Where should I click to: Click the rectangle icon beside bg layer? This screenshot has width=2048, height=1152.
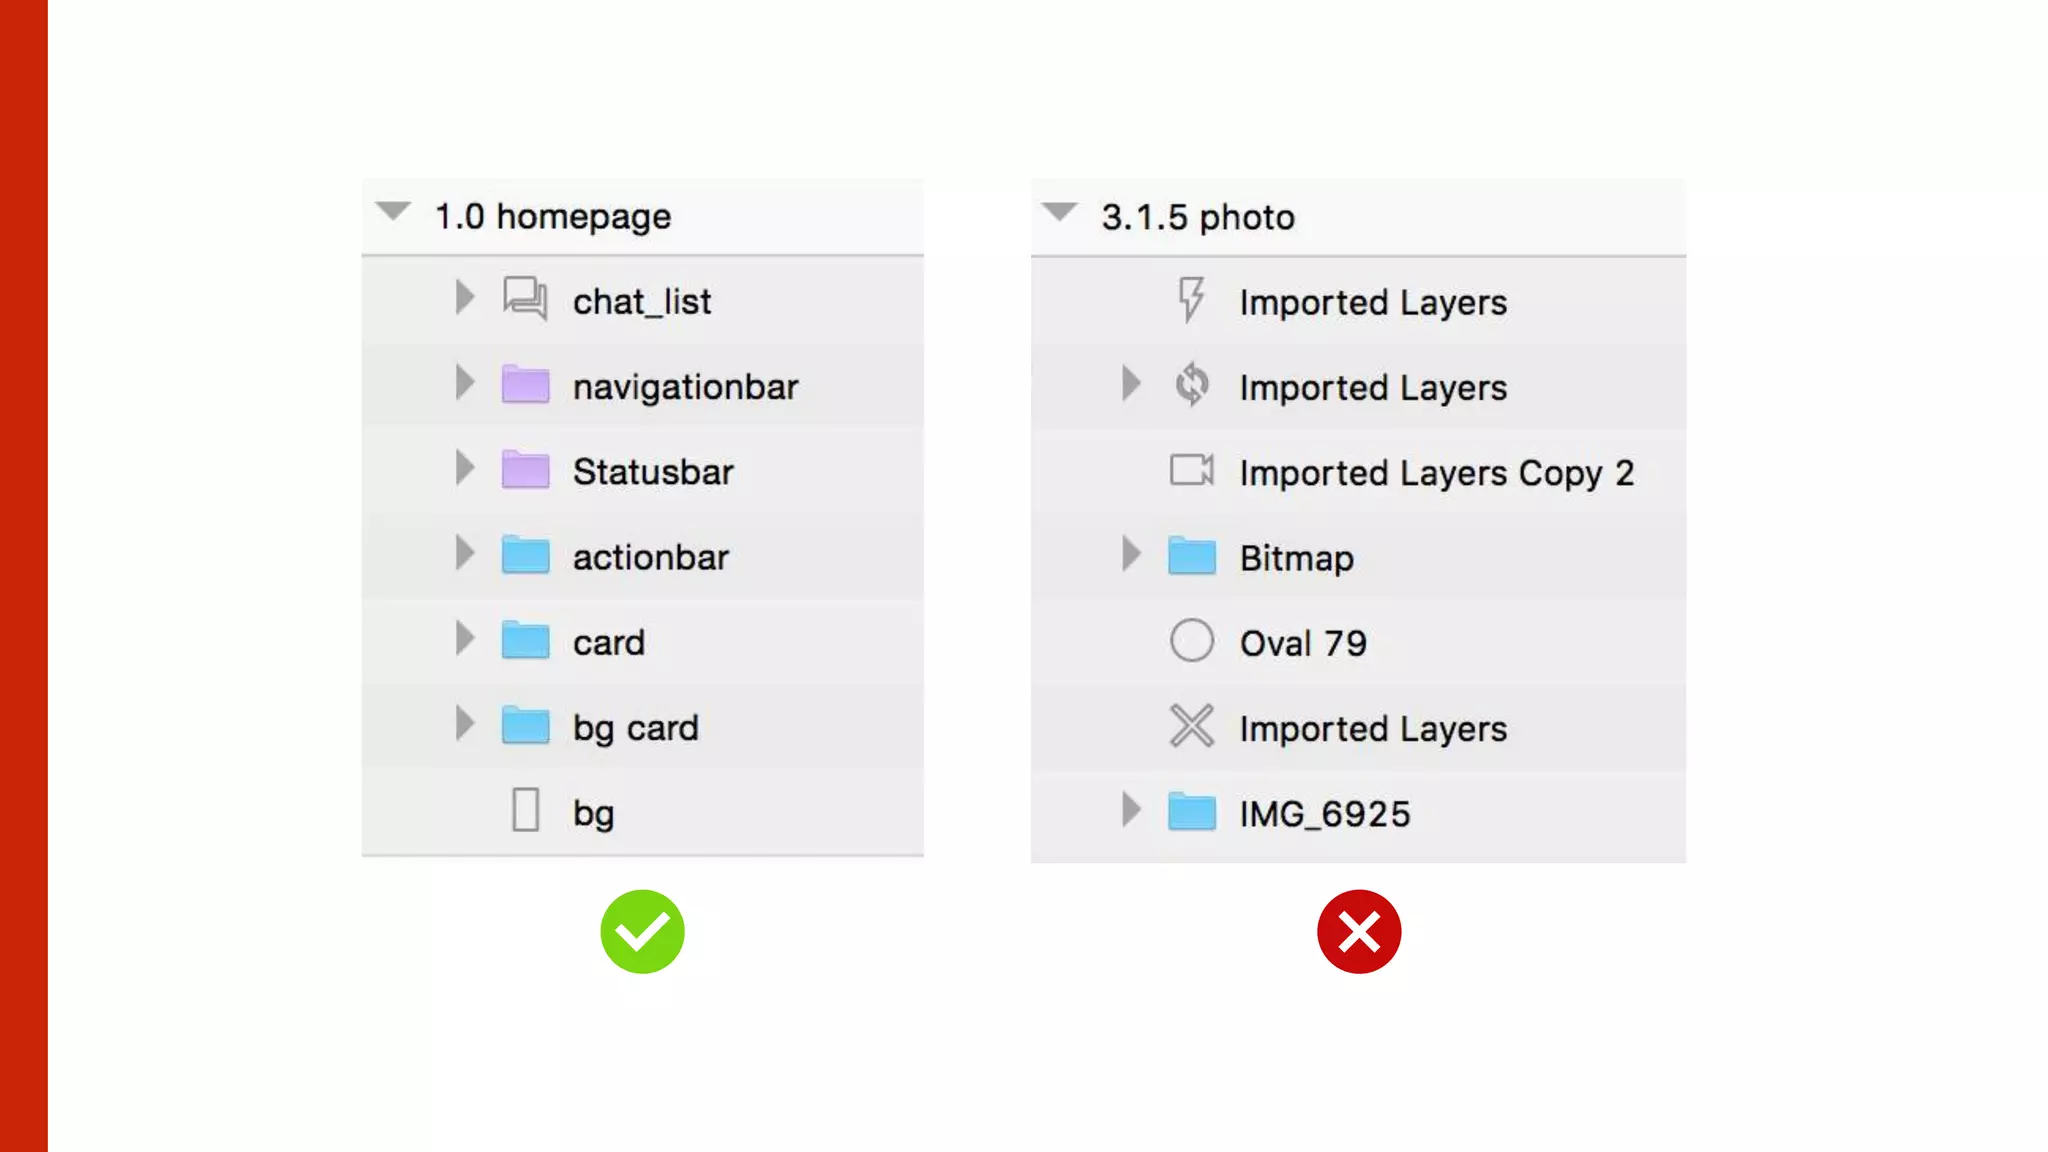click(x=525, y=810)
